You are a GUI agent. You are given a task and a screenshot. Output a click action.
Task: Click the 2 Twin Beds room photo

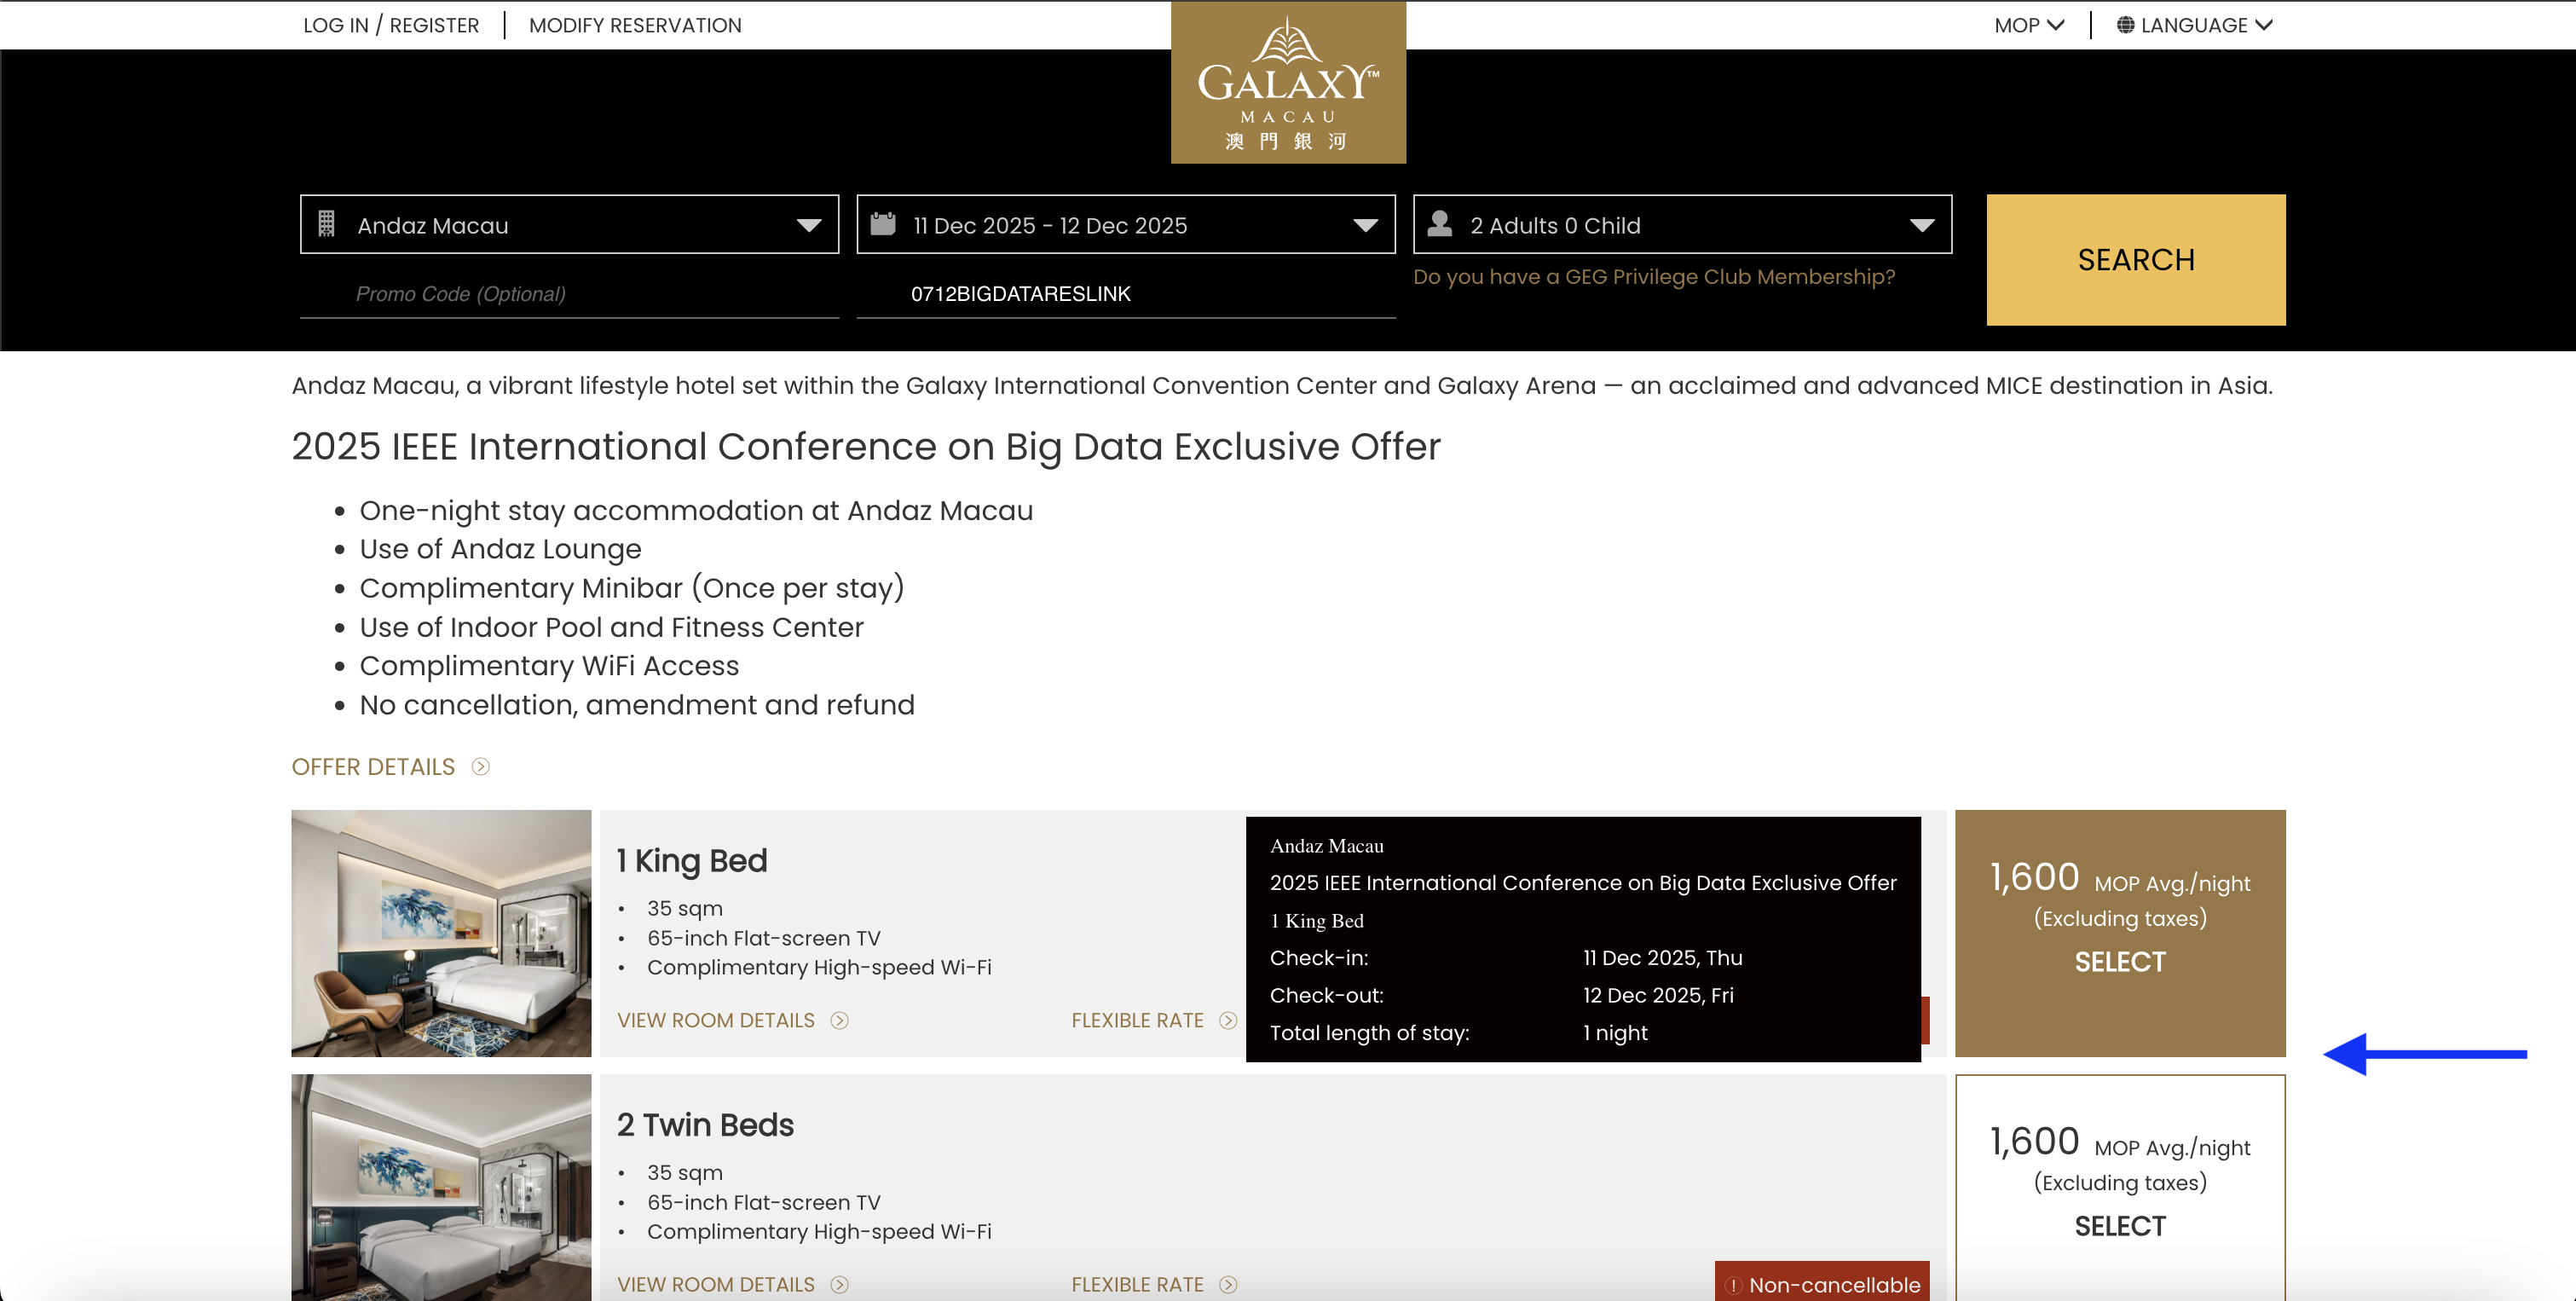[441, 1188]
